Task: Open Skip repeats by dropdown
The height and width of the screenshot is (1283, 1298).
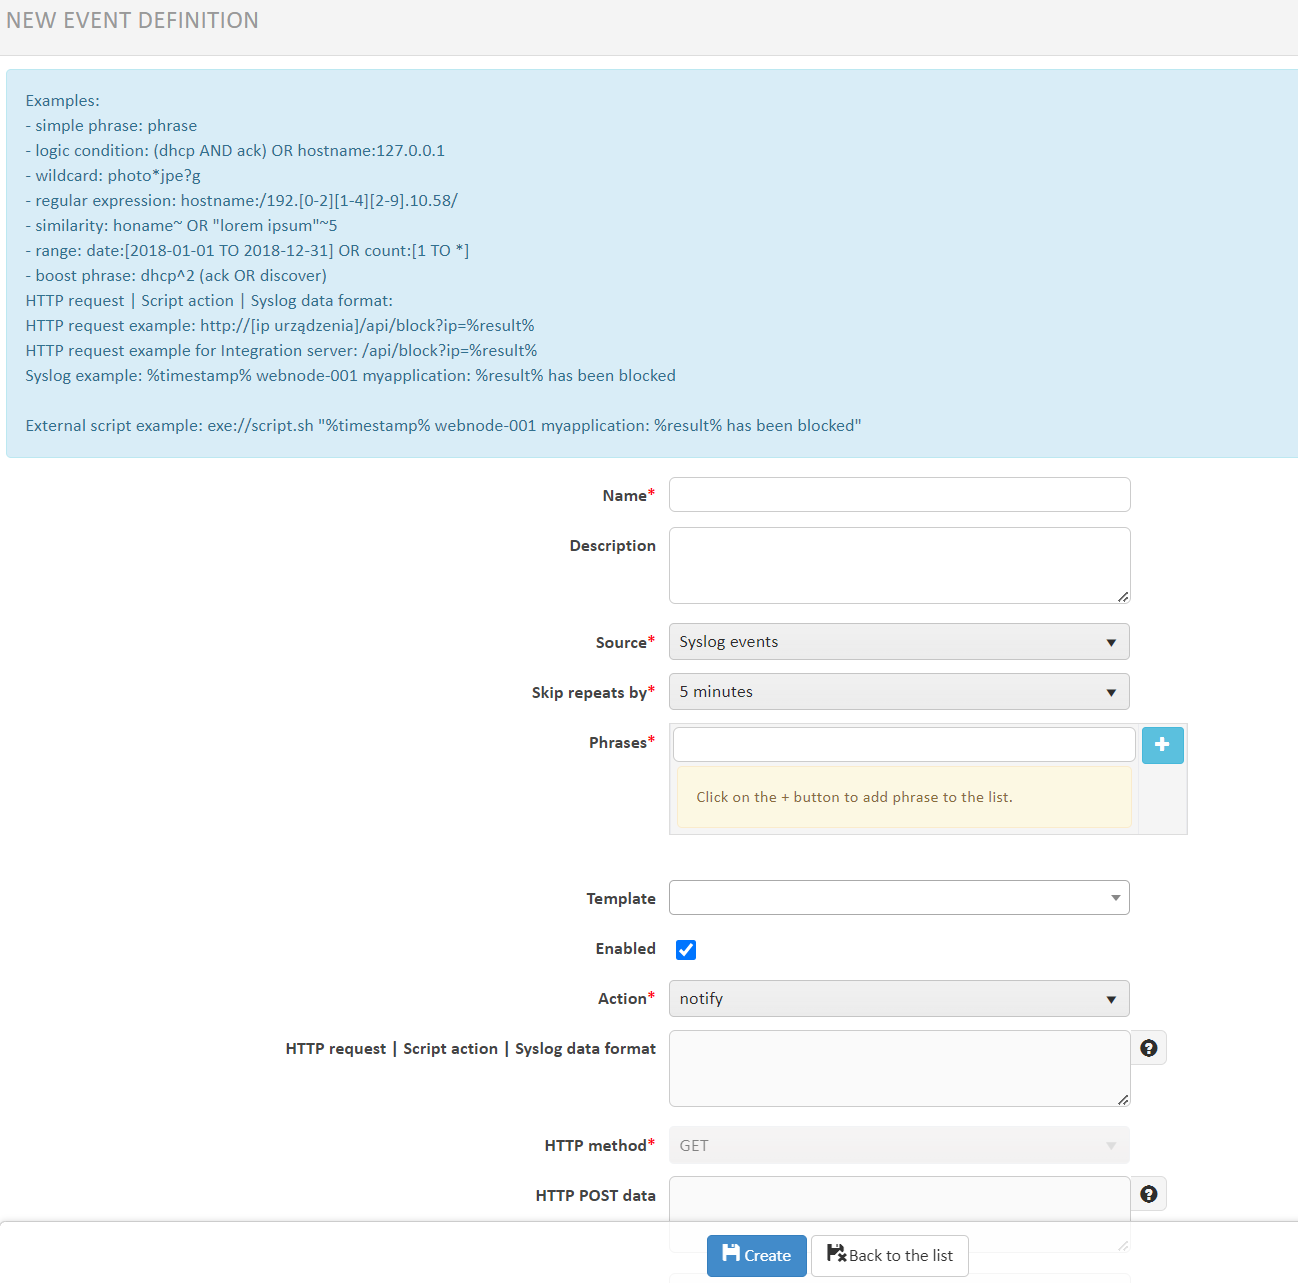Action: tap(899, 692)
